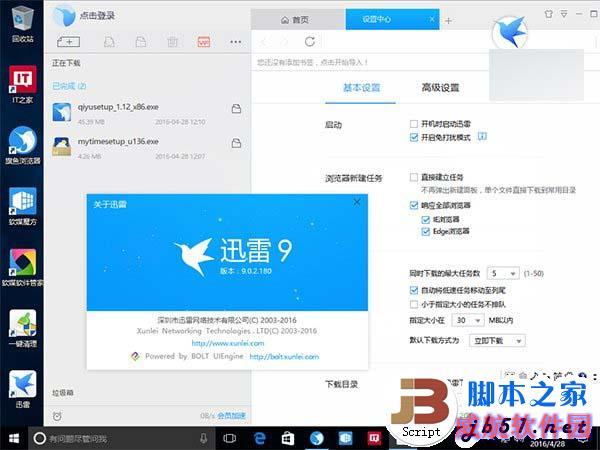Click Task View taskbar icon
The image size is (600, 450).
point(230,439)
